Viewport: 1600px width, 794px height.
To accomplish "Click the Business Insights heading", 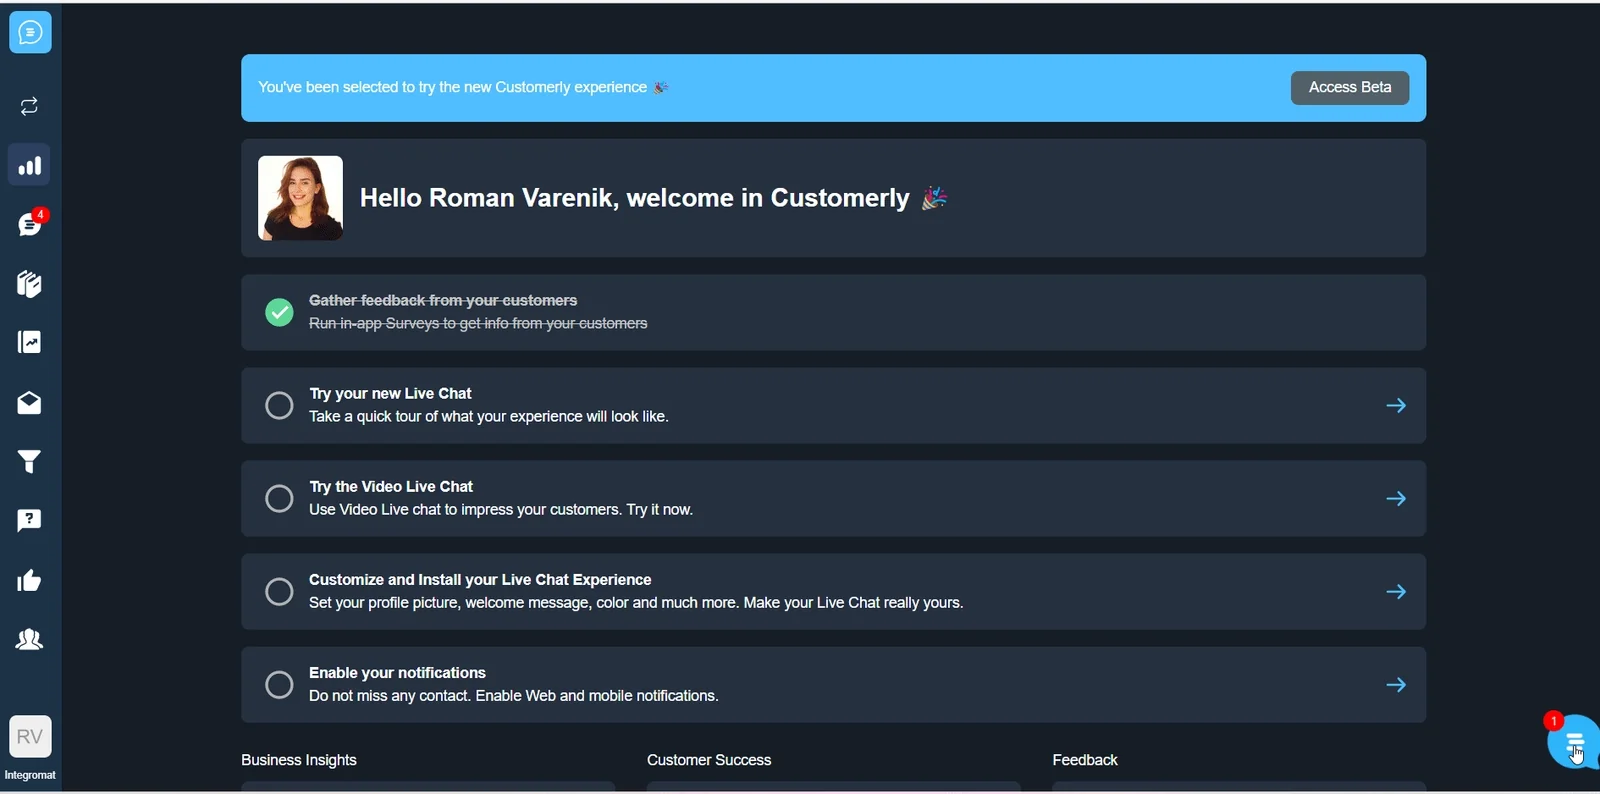I will (x=298, y=760).
